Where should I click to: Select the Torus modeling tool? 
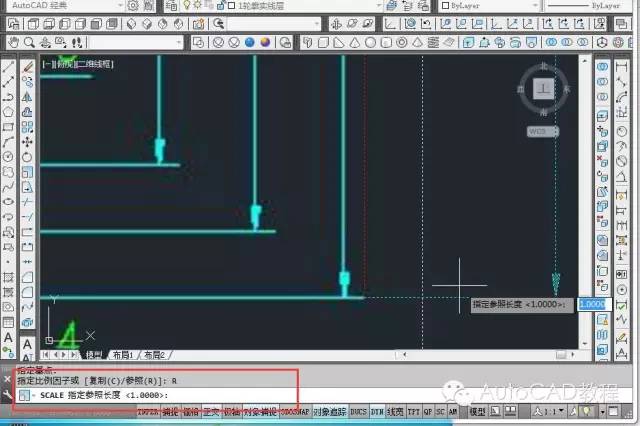pos(402,42)
